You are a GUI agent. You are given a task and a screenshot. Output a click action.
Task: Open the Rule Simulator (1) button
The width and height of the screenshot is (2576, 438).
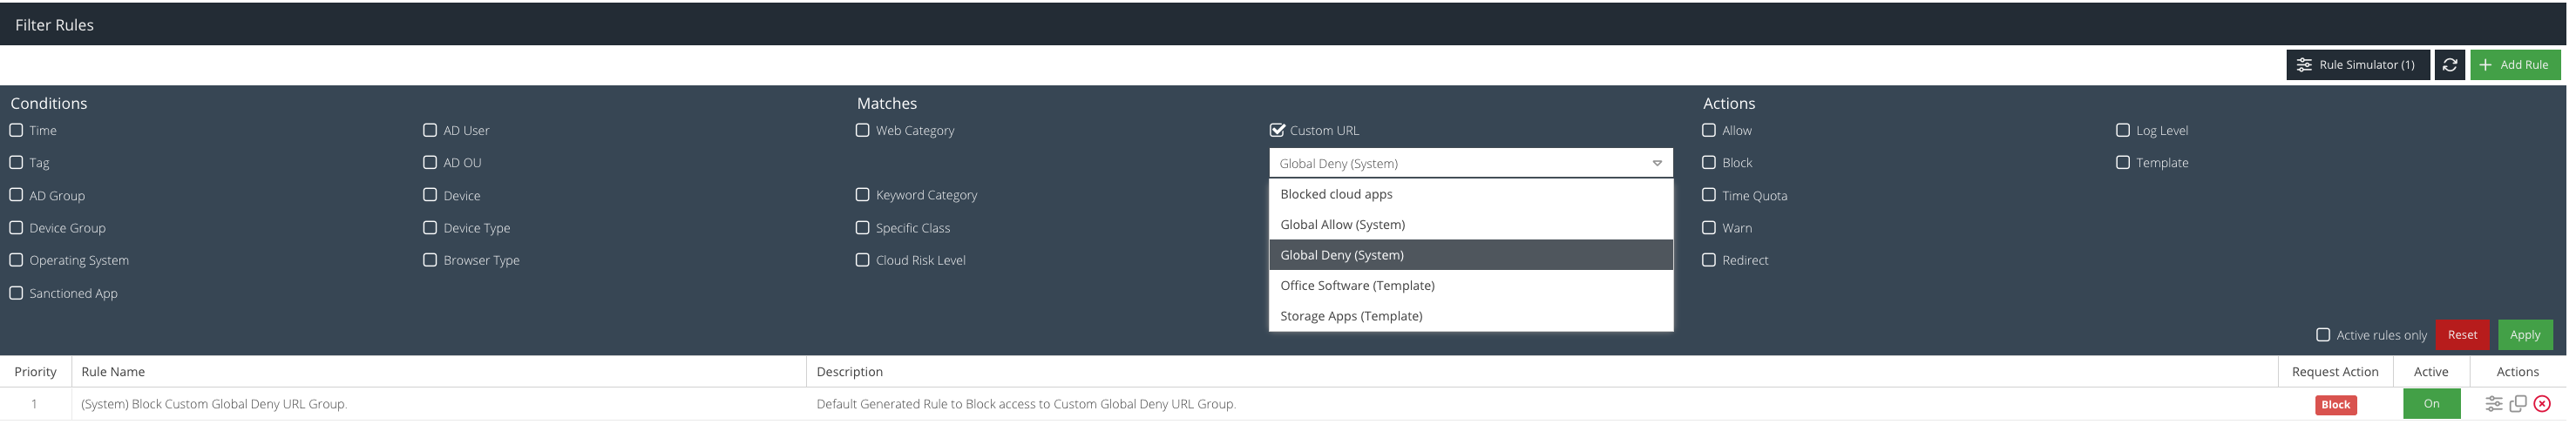click(2357, 65)
